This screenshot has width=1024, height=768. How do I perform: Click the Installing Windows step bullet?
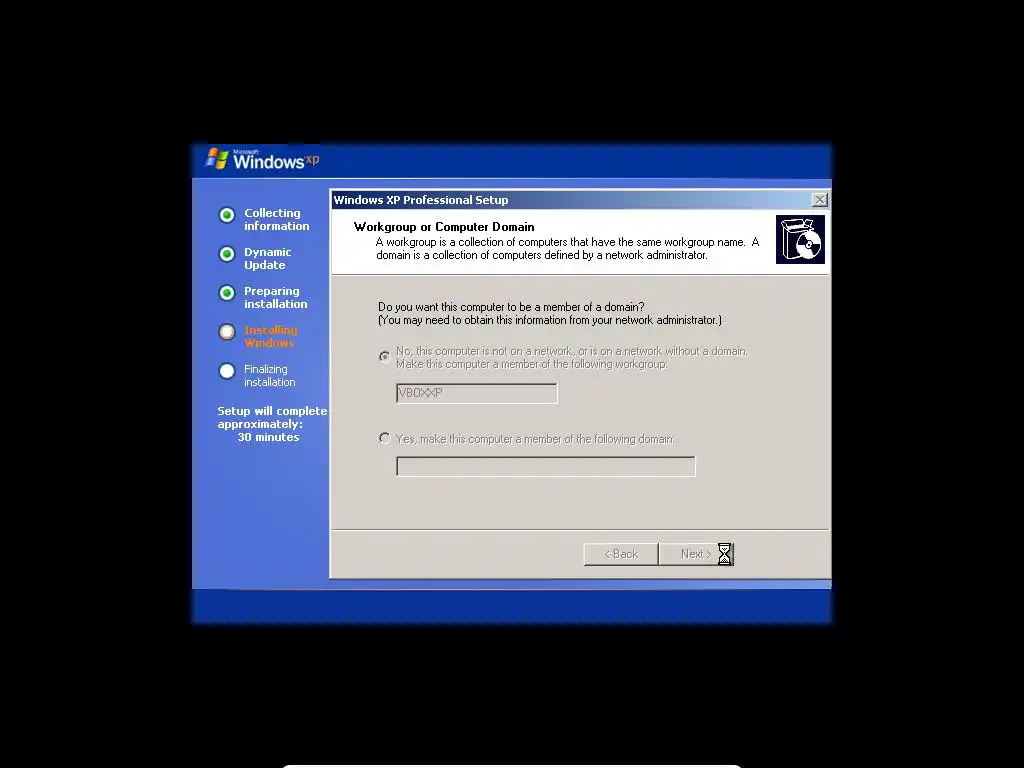227,332
